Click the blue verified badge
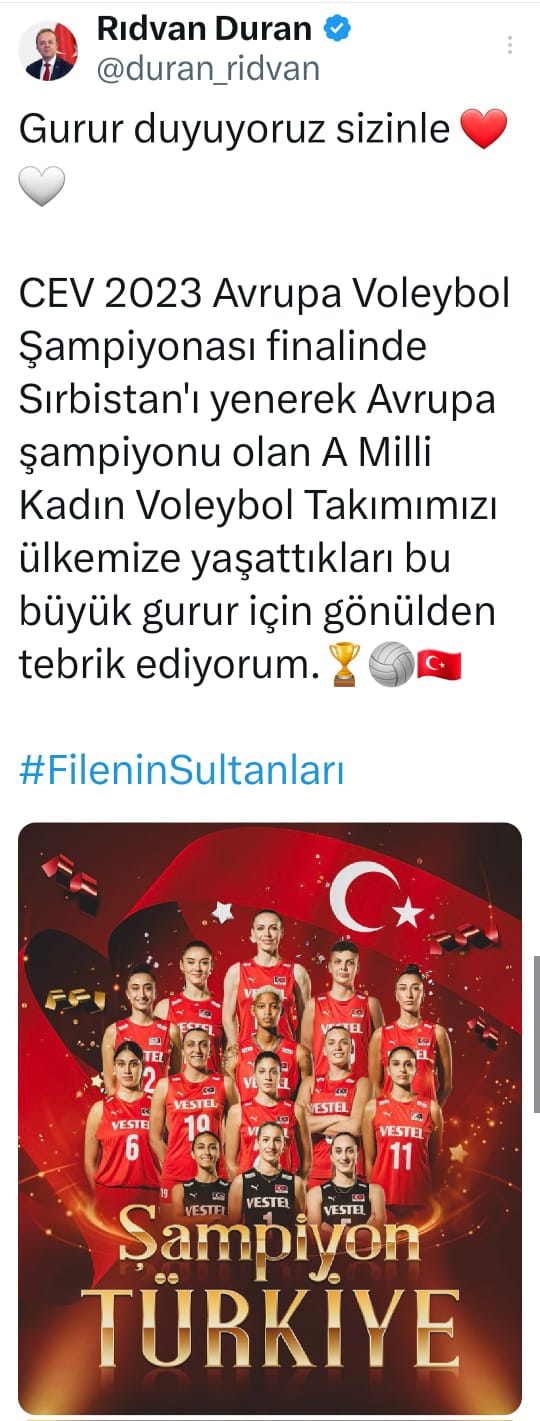Screen dimensions: 540x1421 point(339,29)
